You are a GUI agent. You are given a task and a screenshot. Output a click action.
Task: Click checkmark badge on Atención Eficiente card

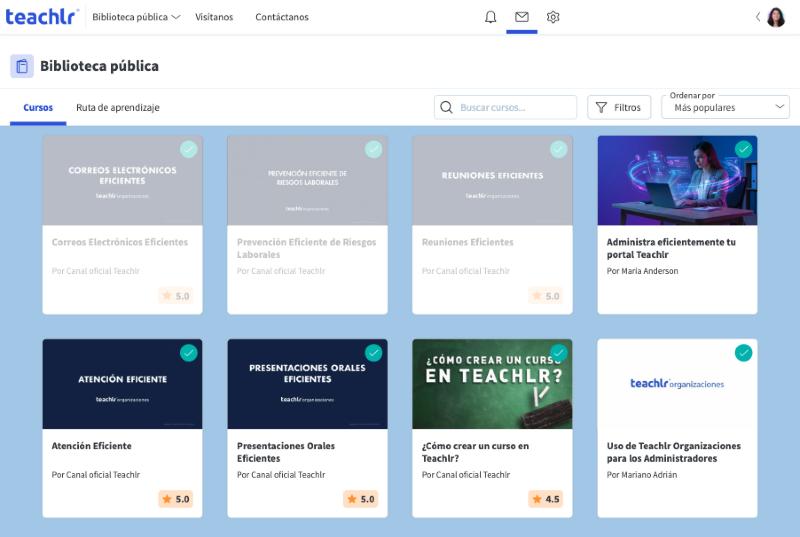pos(188,353)
